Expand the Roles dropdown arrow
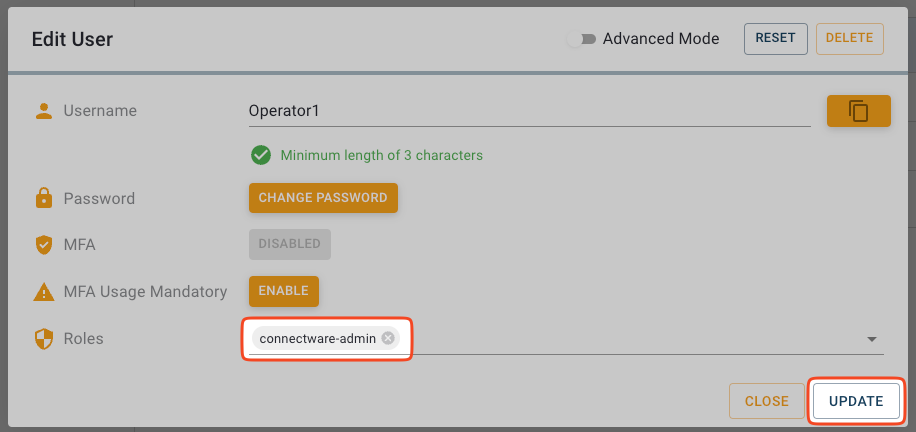The width and height of the screenshot is (916, 432). (x=871, y=340)
